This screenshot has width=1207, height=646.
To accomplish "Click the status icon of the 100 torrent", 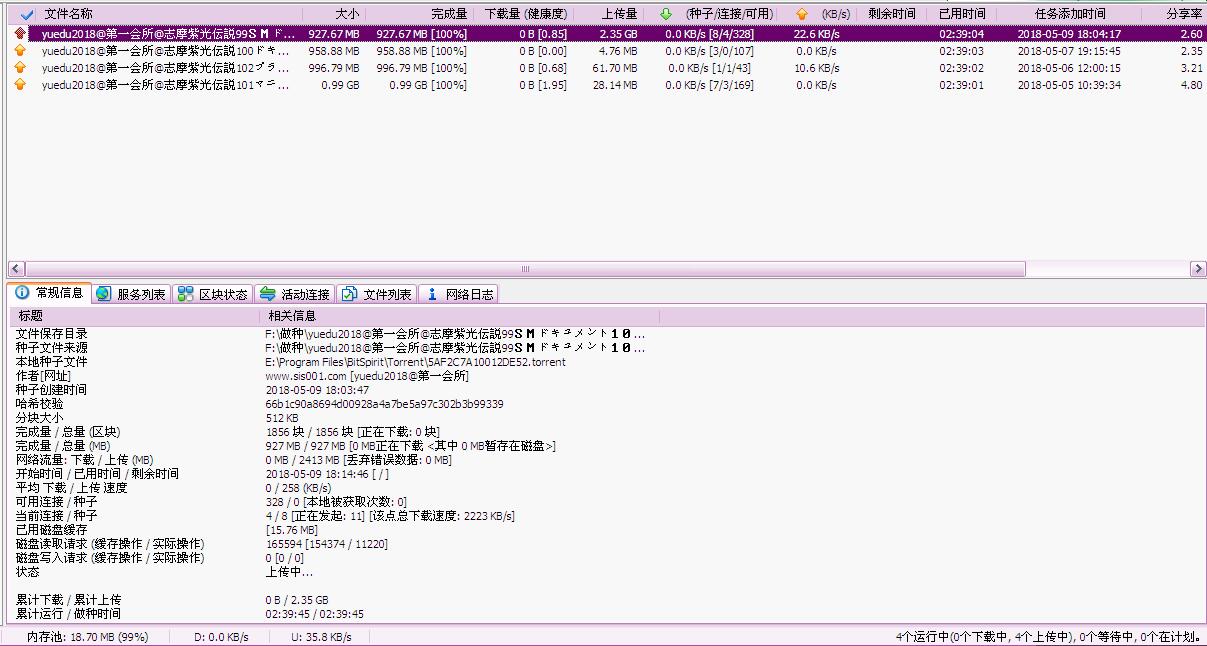I will click(x=20, y=51).
